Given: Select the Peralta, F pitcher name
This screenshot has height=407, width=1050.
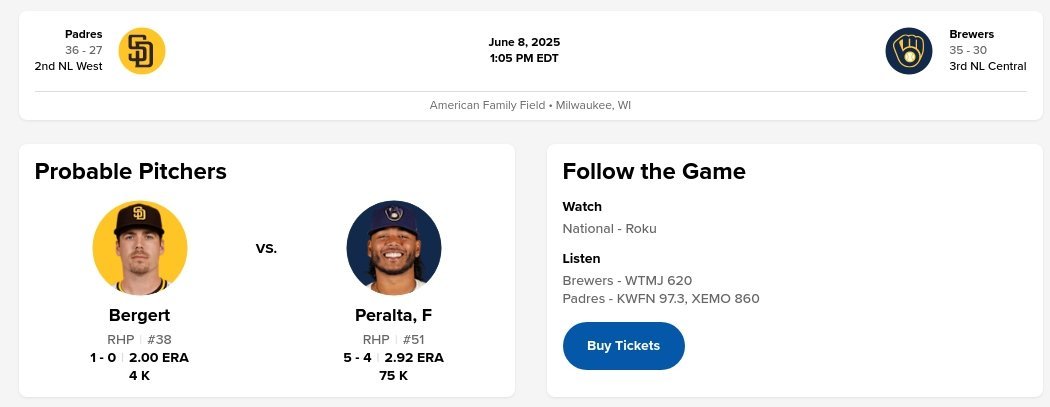Looking at the screenshot, I should coord(393,315).
